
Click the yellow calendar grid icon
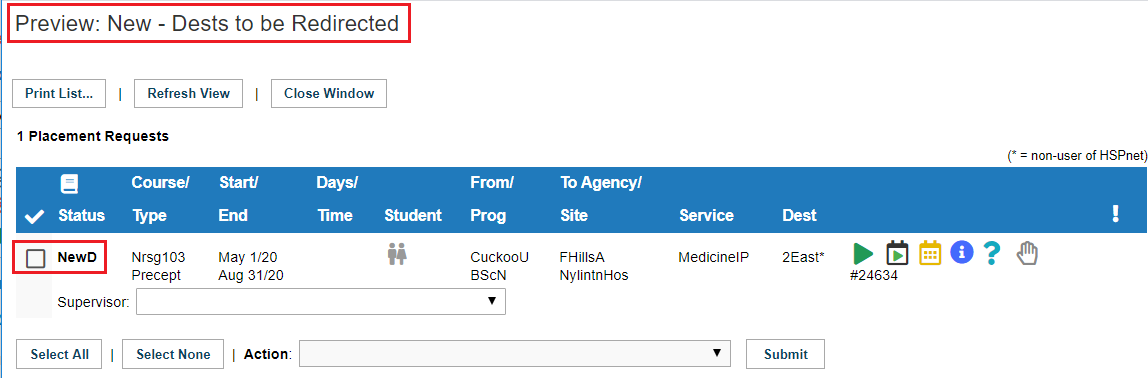coord(930,253)
